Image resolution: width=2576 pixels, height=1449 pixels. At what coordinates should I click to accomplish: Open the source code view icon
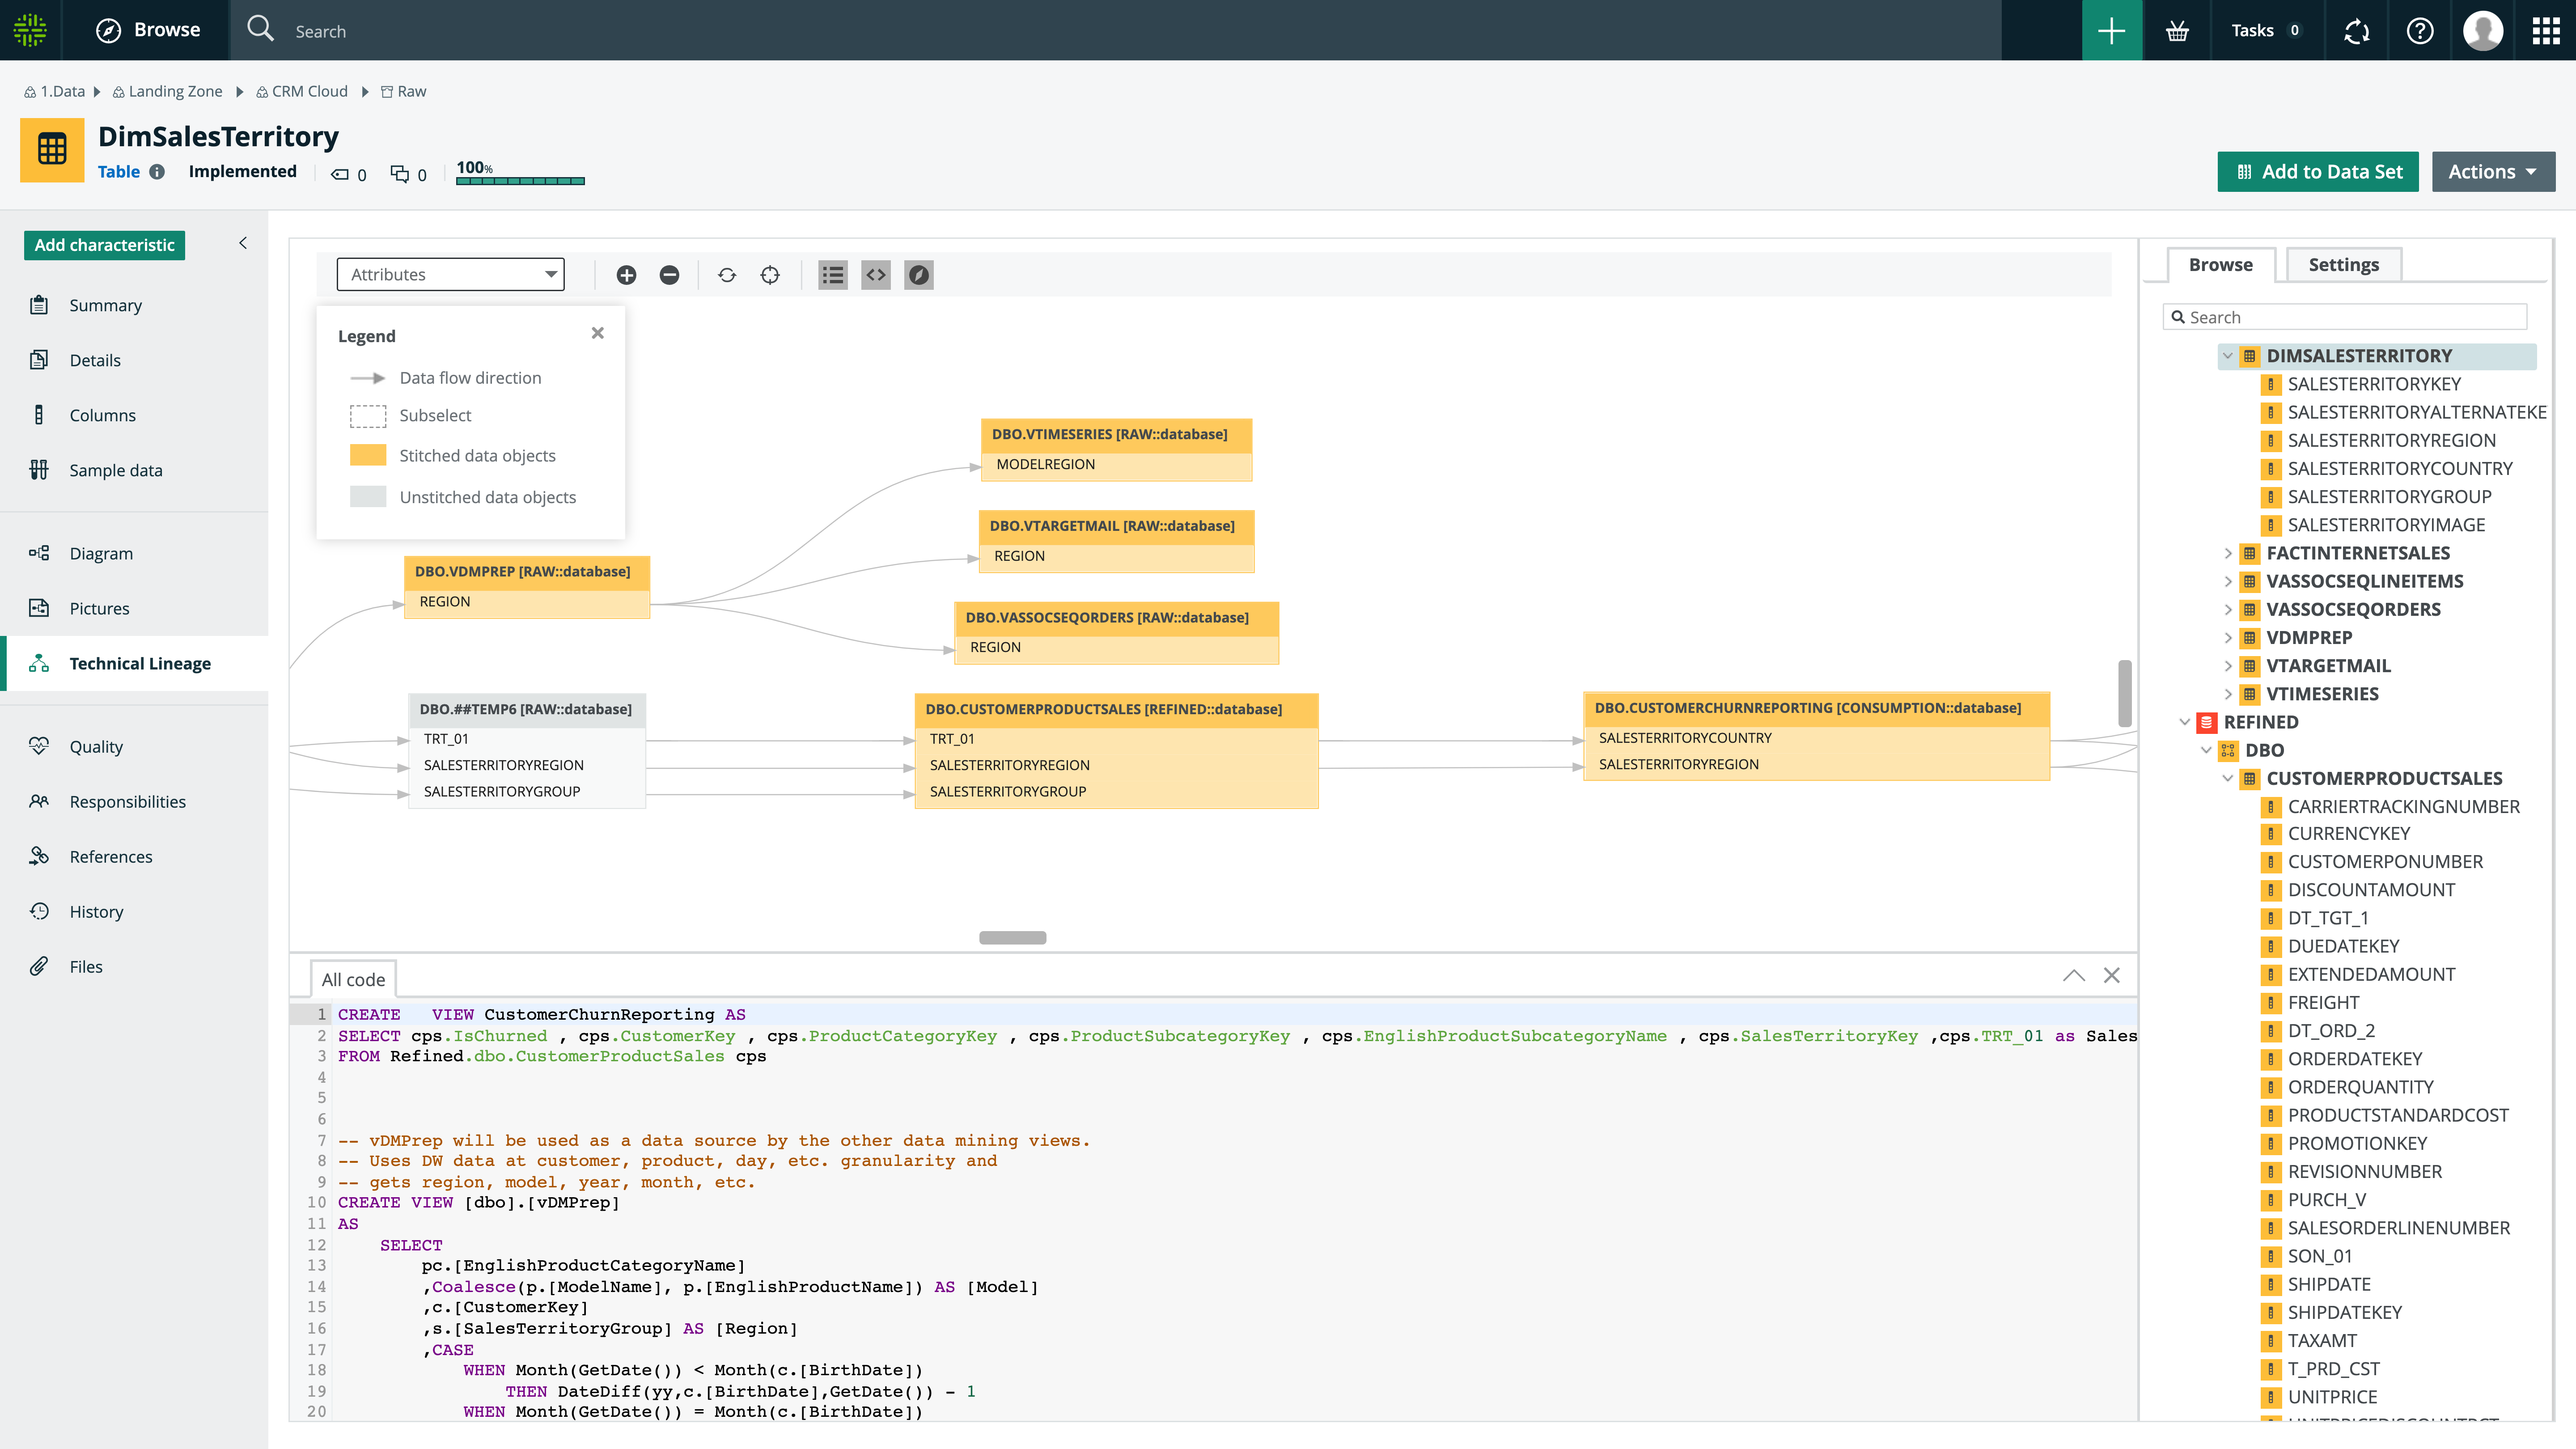pyautogui.click(x=876, y=275)
